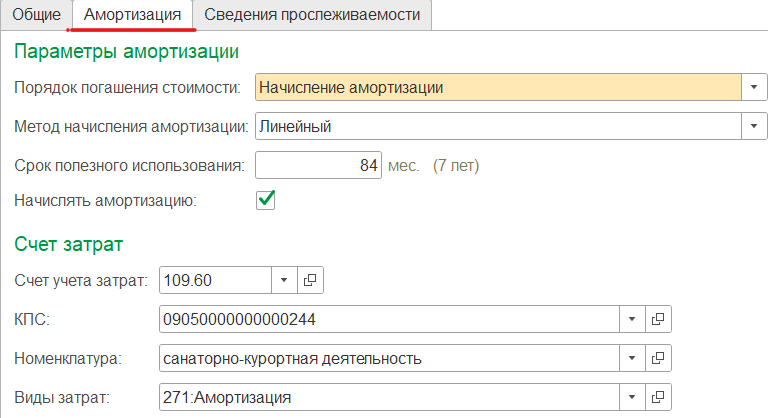Click the КПС code input field
768x418 pixels.
389,319
